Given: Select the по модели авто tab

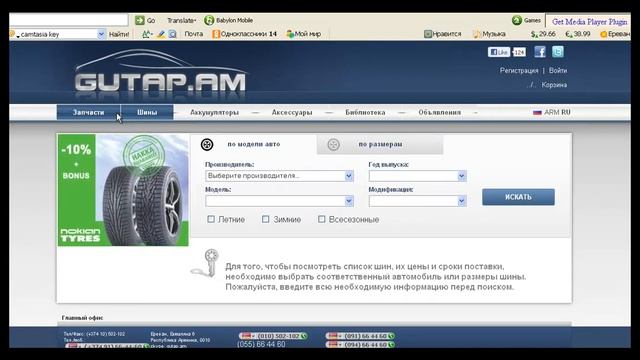Looking at the screenshot, I should 253,144.
